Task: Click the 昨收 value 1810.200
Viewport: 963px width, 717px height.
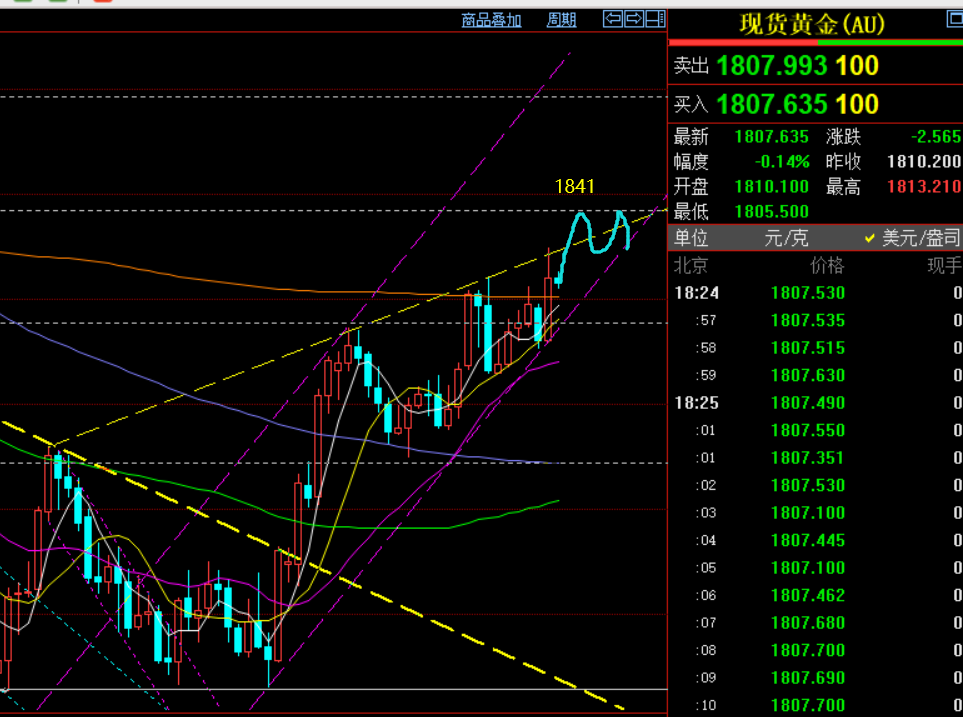Action: click(924, 162)
